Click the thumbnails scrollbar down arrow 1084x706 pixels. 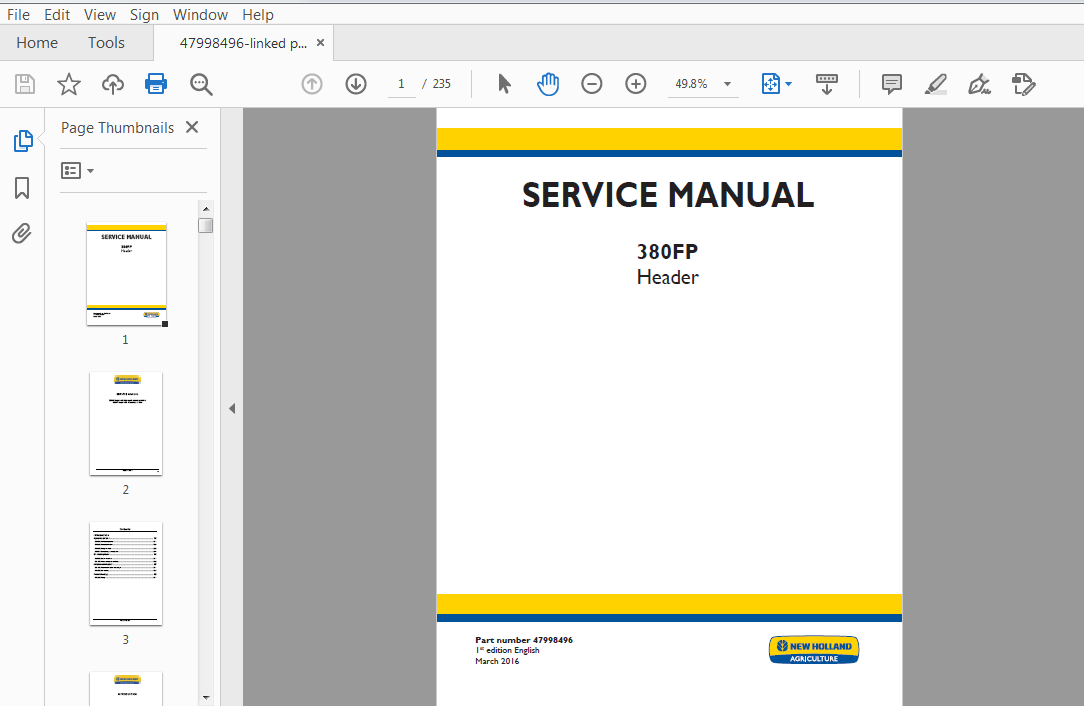[205, 698]
